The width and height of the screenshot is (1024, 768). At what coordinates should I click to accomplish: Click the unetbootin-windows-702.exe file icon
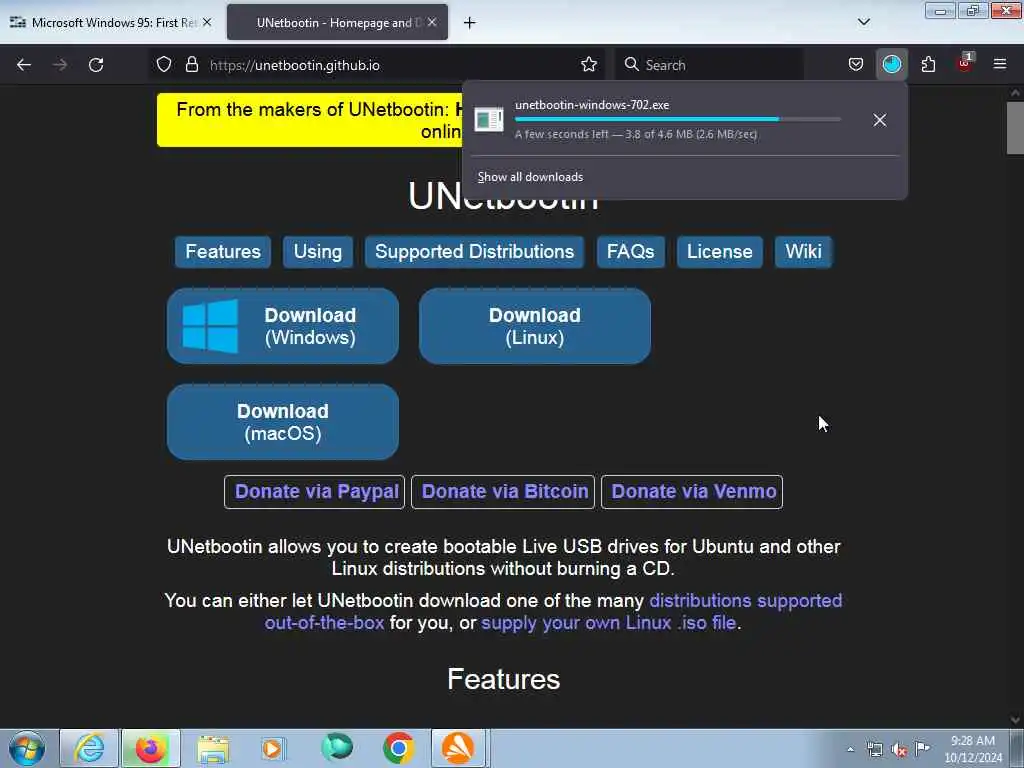click(488, 120)
